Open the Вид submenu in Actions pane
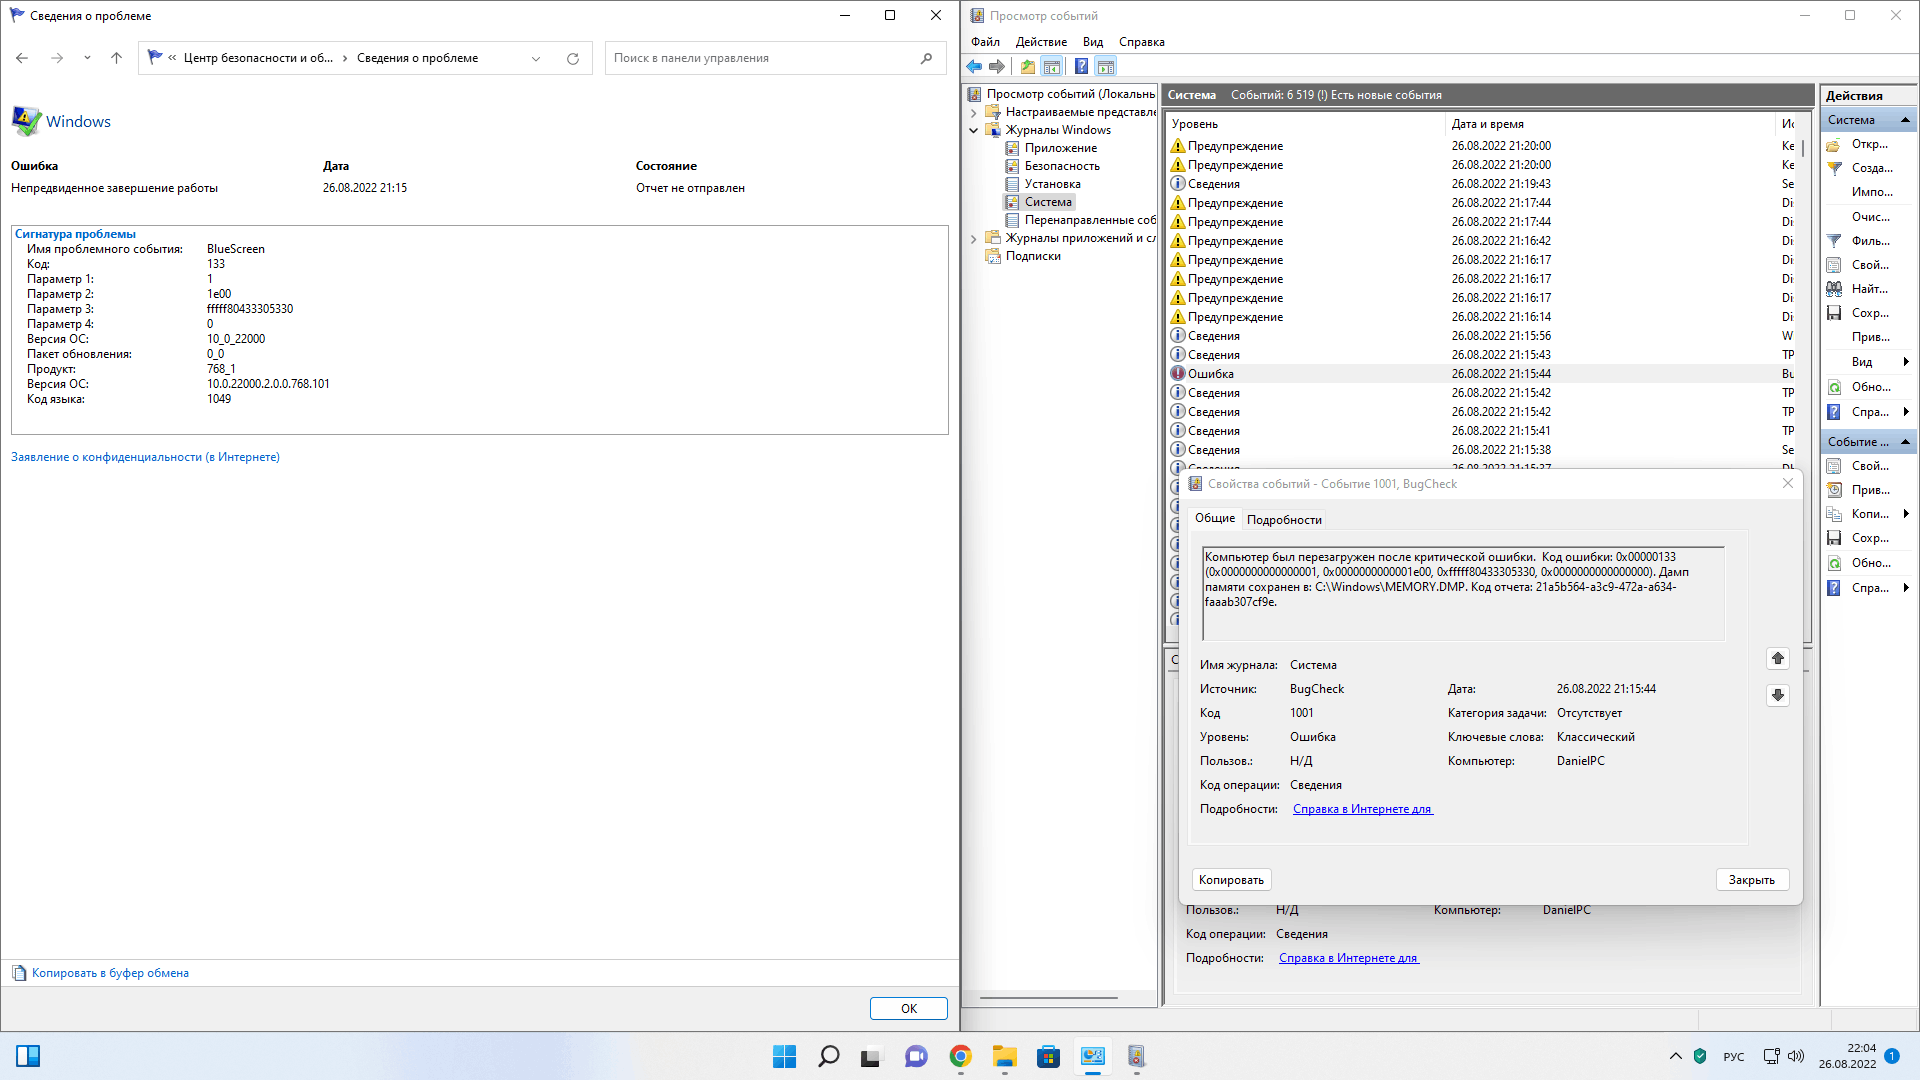The height and width of the screenshot is (1080, 1920). (1868, 362)
